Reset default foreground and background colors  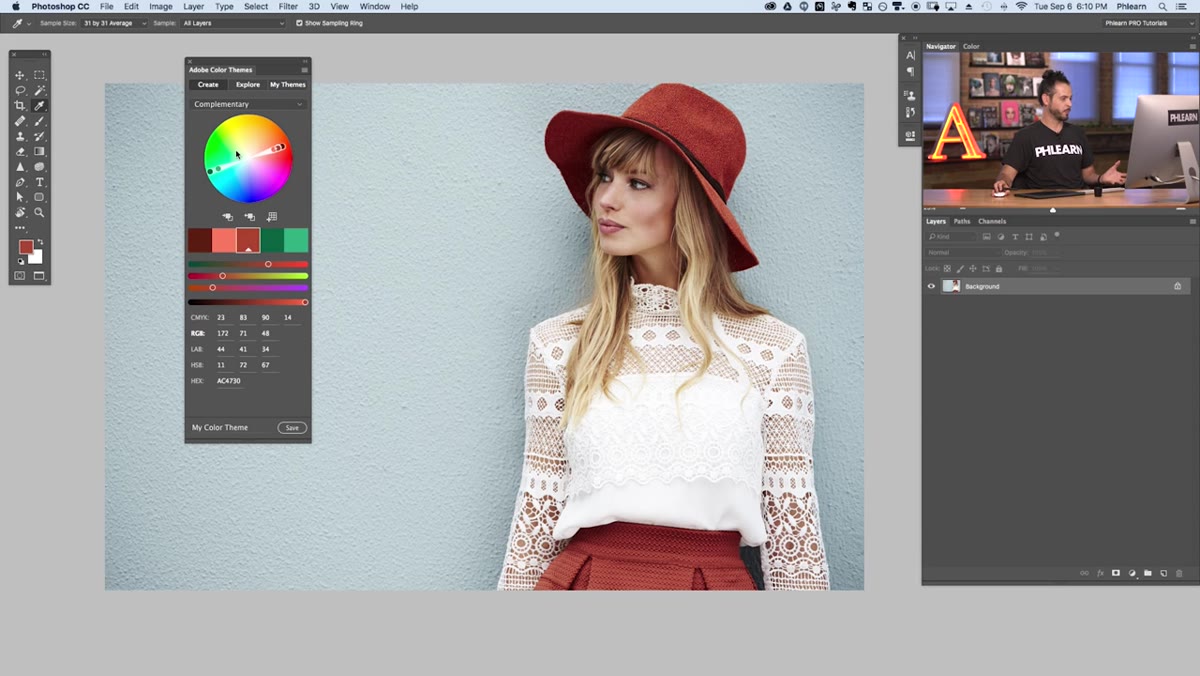pyautogui.click(x=20, y=261)
